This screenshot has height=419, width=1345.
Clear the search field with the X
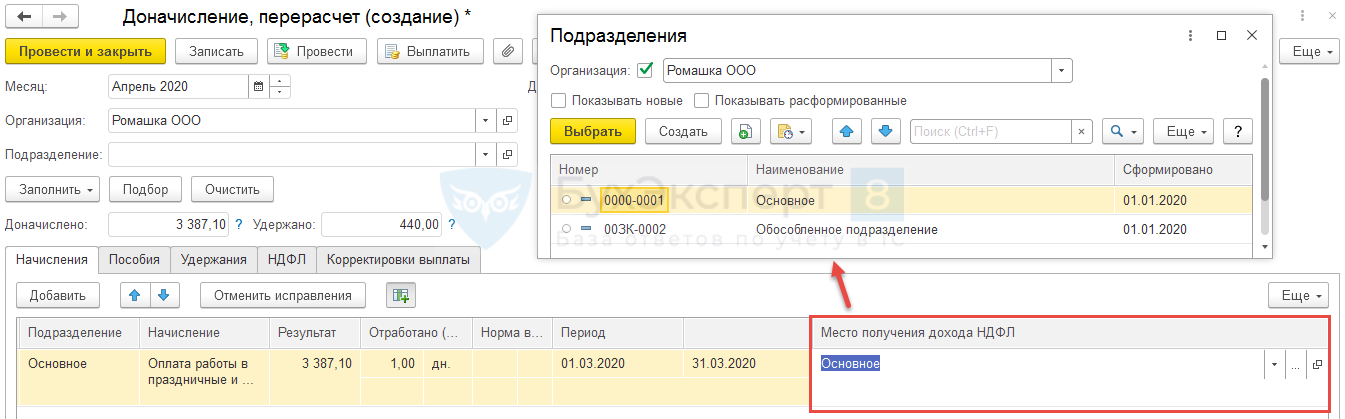(1081, 132)
